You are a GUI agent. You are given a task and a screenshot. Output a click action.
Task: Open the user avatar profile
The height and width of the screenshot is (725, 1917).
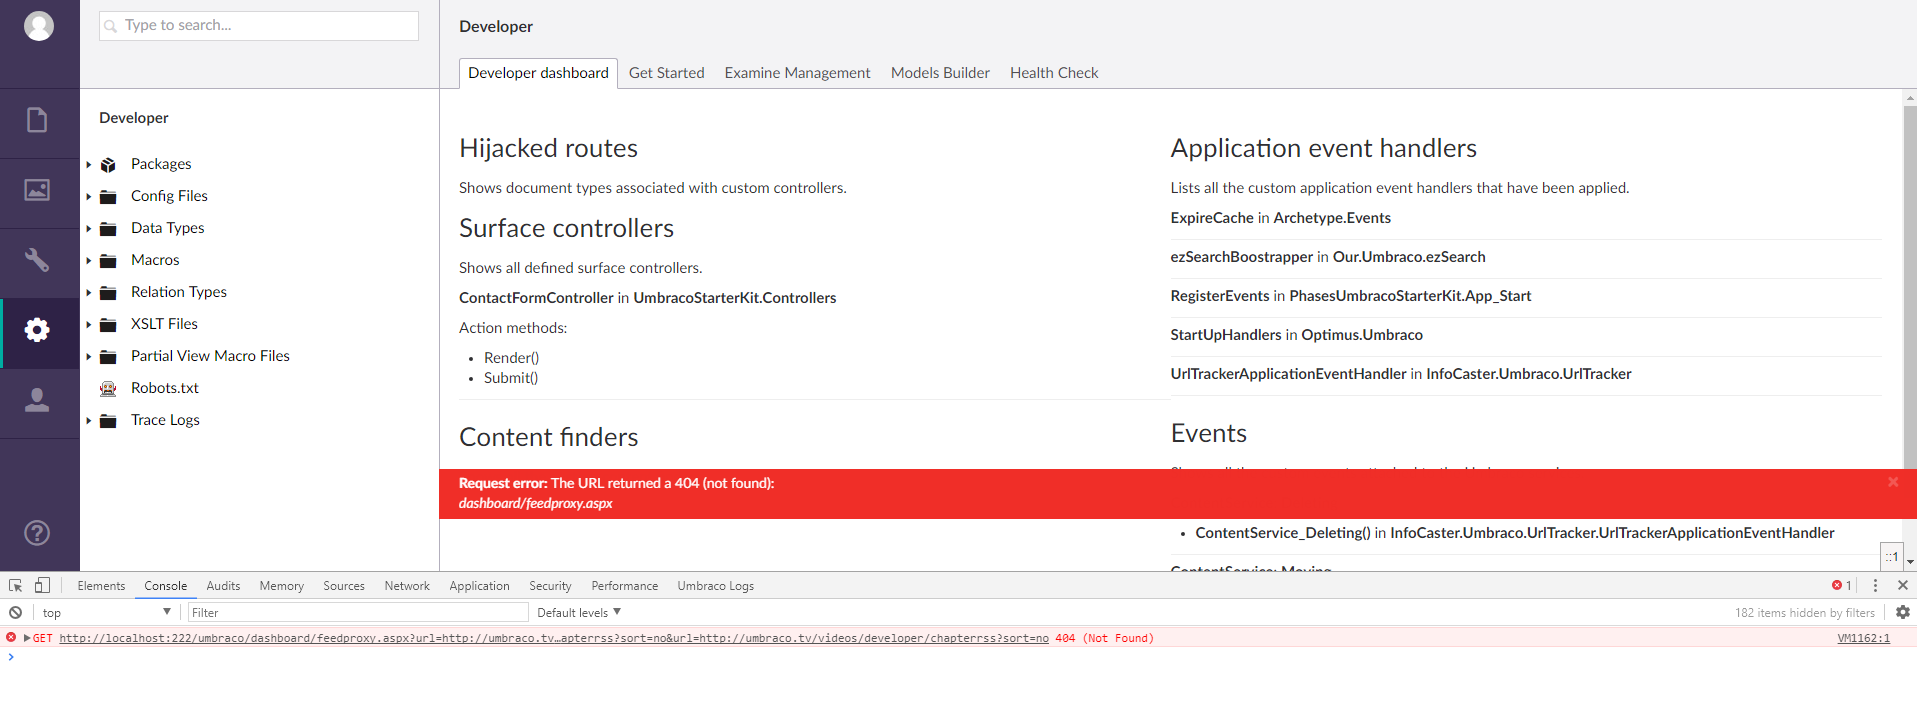pos(39,26)
